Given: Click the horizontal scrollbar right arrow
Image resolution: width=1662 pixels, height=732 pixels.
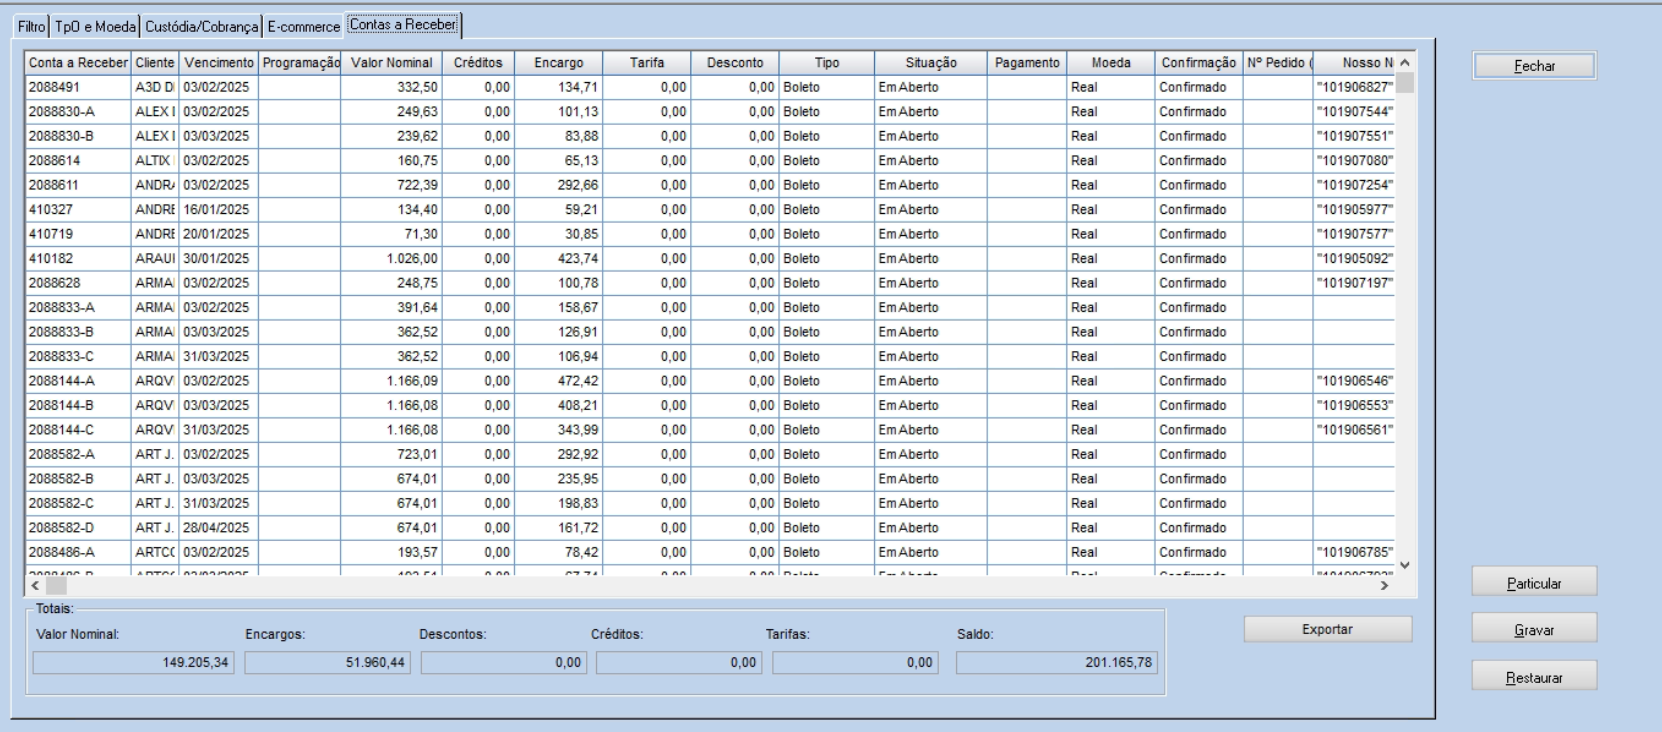Looking at the screenshot, I should (x=1385, y=585).
